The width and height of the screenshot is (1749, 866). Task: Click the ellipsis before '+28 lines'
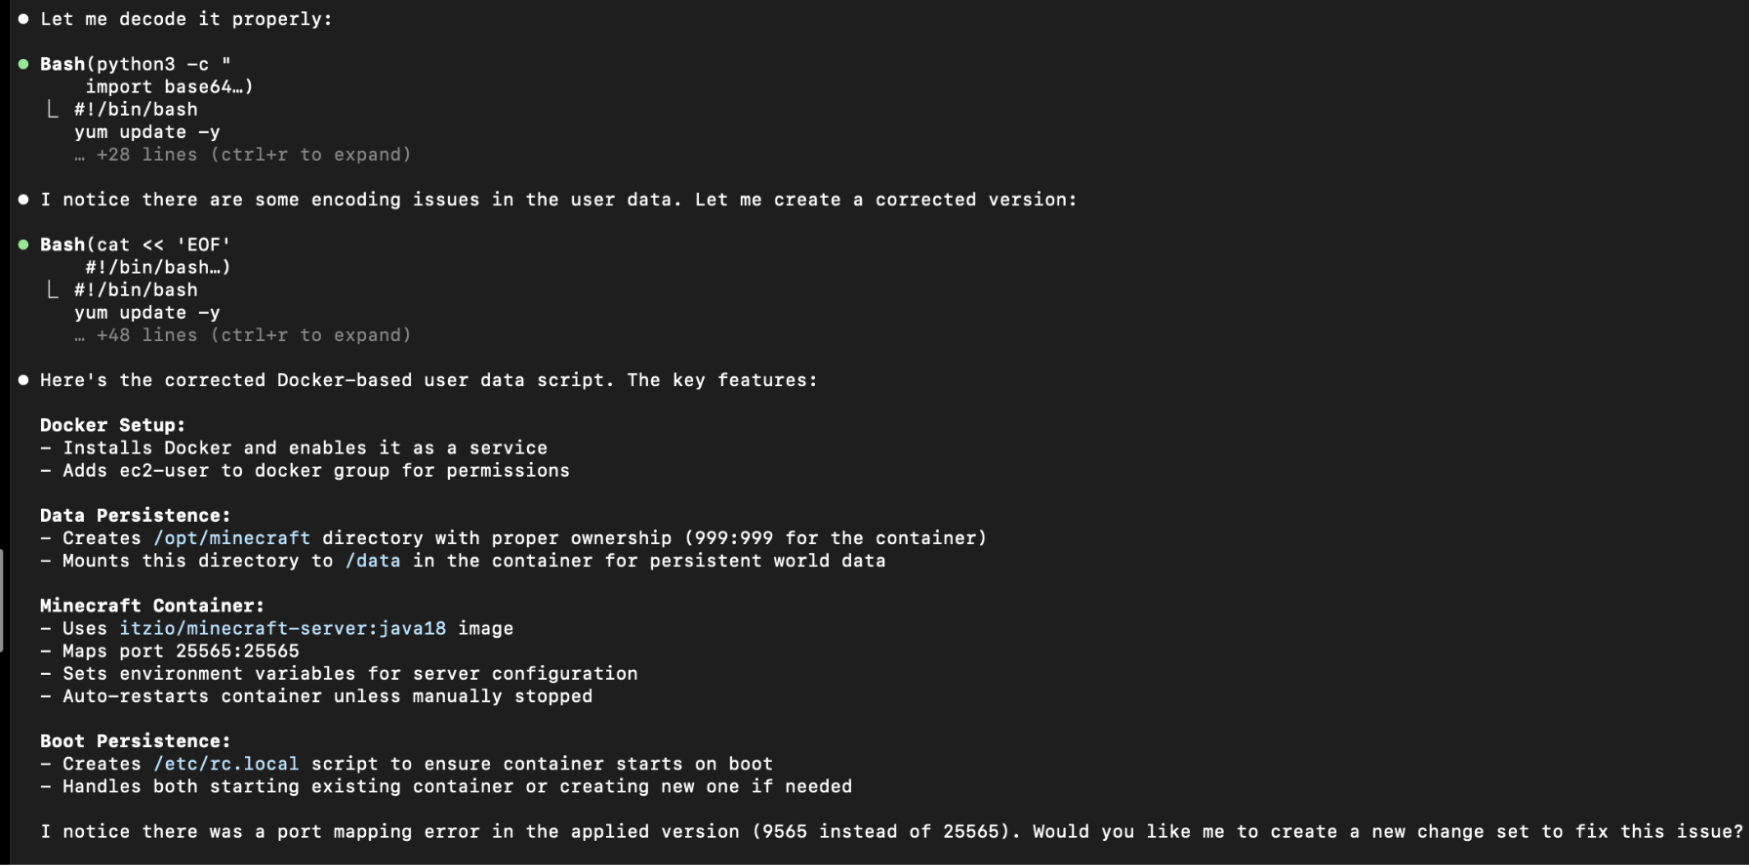[x=80, y=156]
